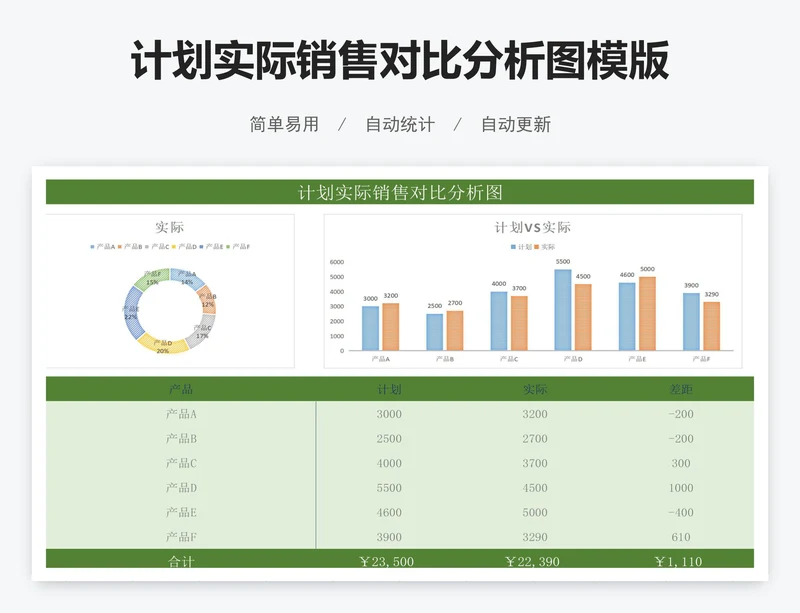800x613 pixels.
Task: Click the blue 5500 bar for 产品D
Action: click(563, 310)
